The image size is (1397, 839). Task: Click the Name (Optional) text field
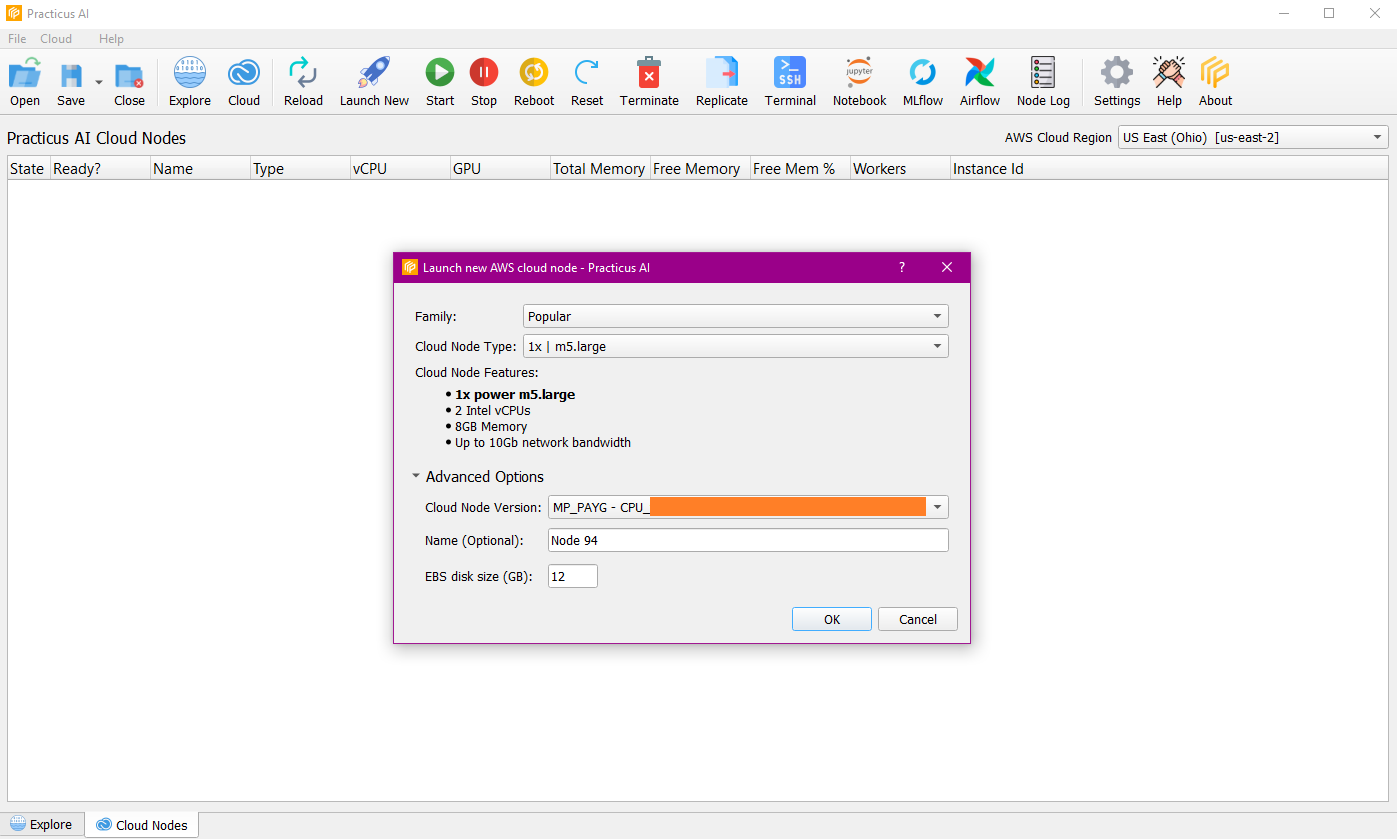(x=747, y=540)
